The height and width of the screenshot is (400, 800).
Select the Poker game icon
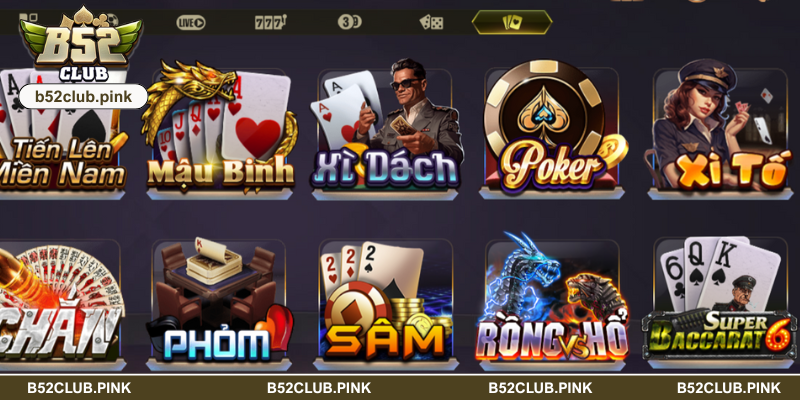pos(552,130)
